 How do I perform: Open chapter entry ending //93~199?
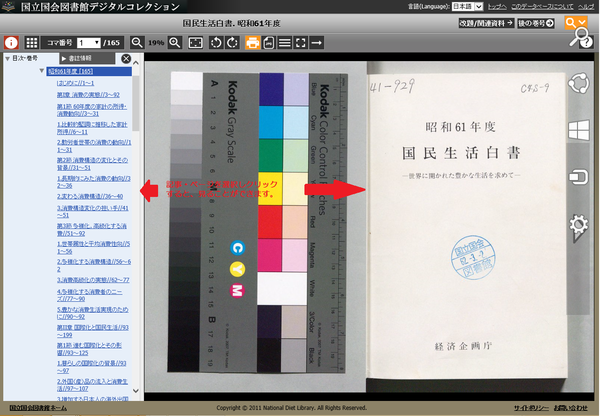(93, 331)
